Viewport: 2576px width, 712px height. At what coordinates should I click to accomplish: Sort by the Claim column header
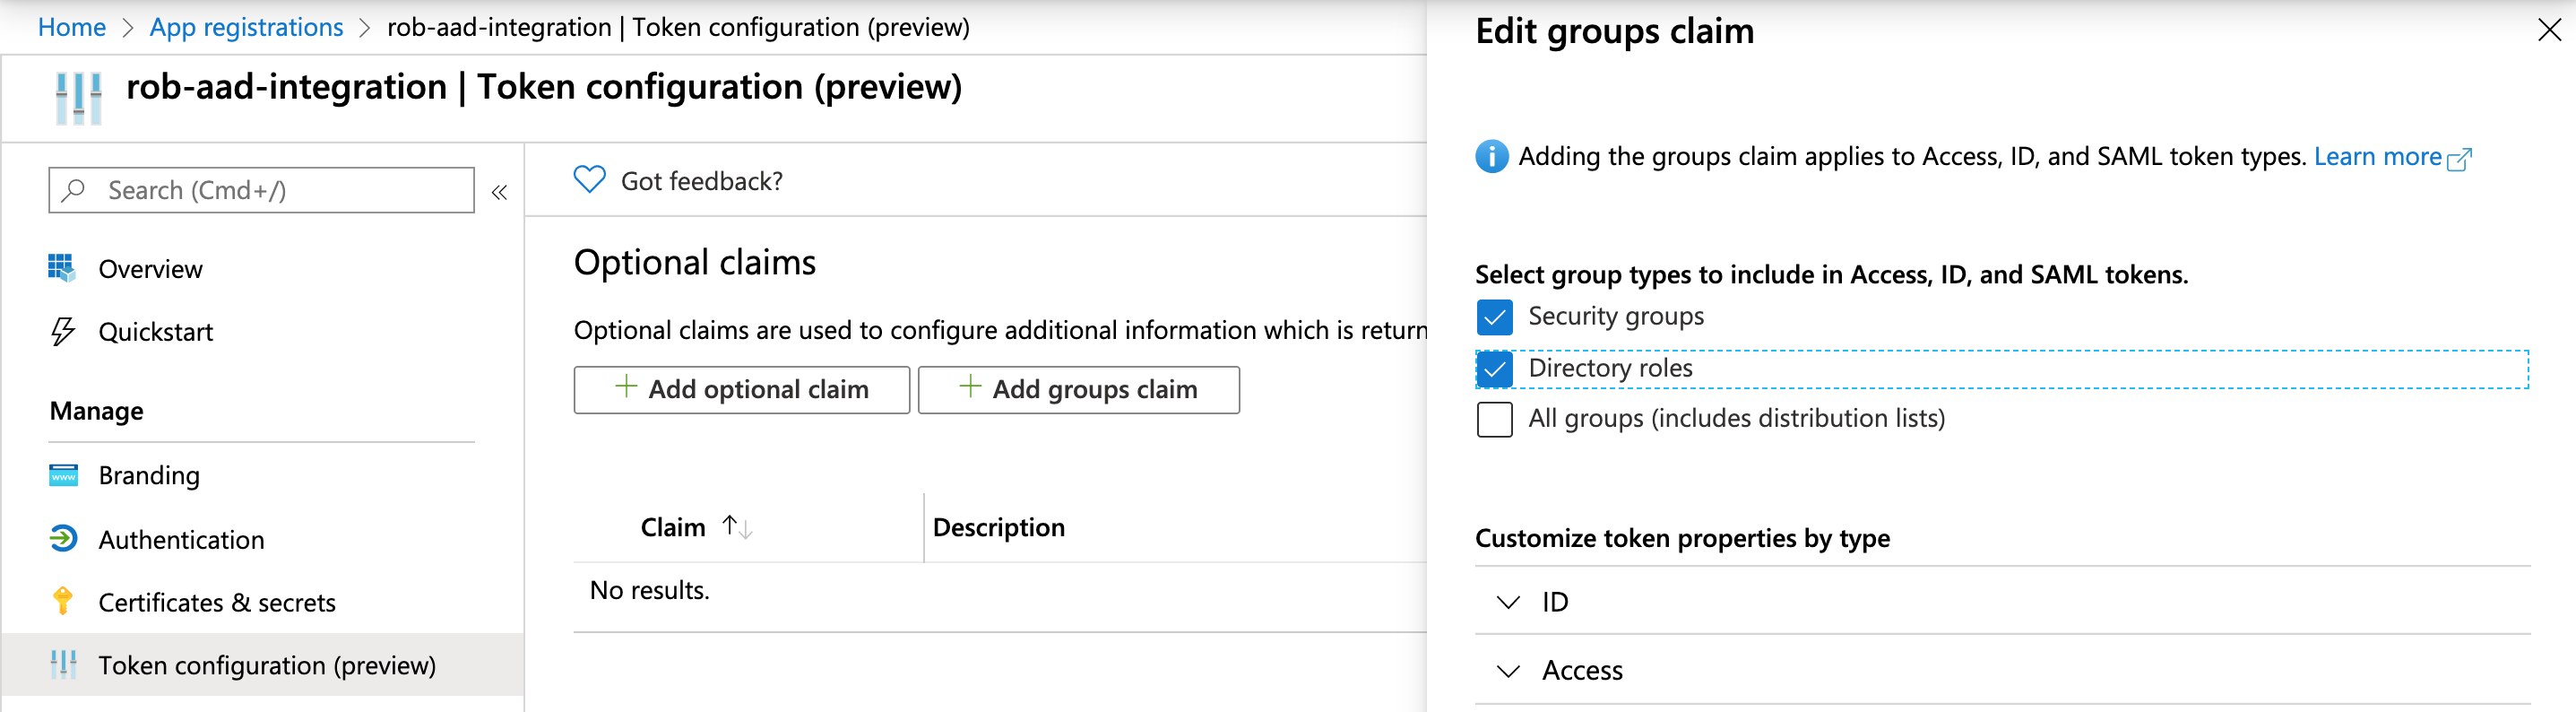click(x=673, y=527)
